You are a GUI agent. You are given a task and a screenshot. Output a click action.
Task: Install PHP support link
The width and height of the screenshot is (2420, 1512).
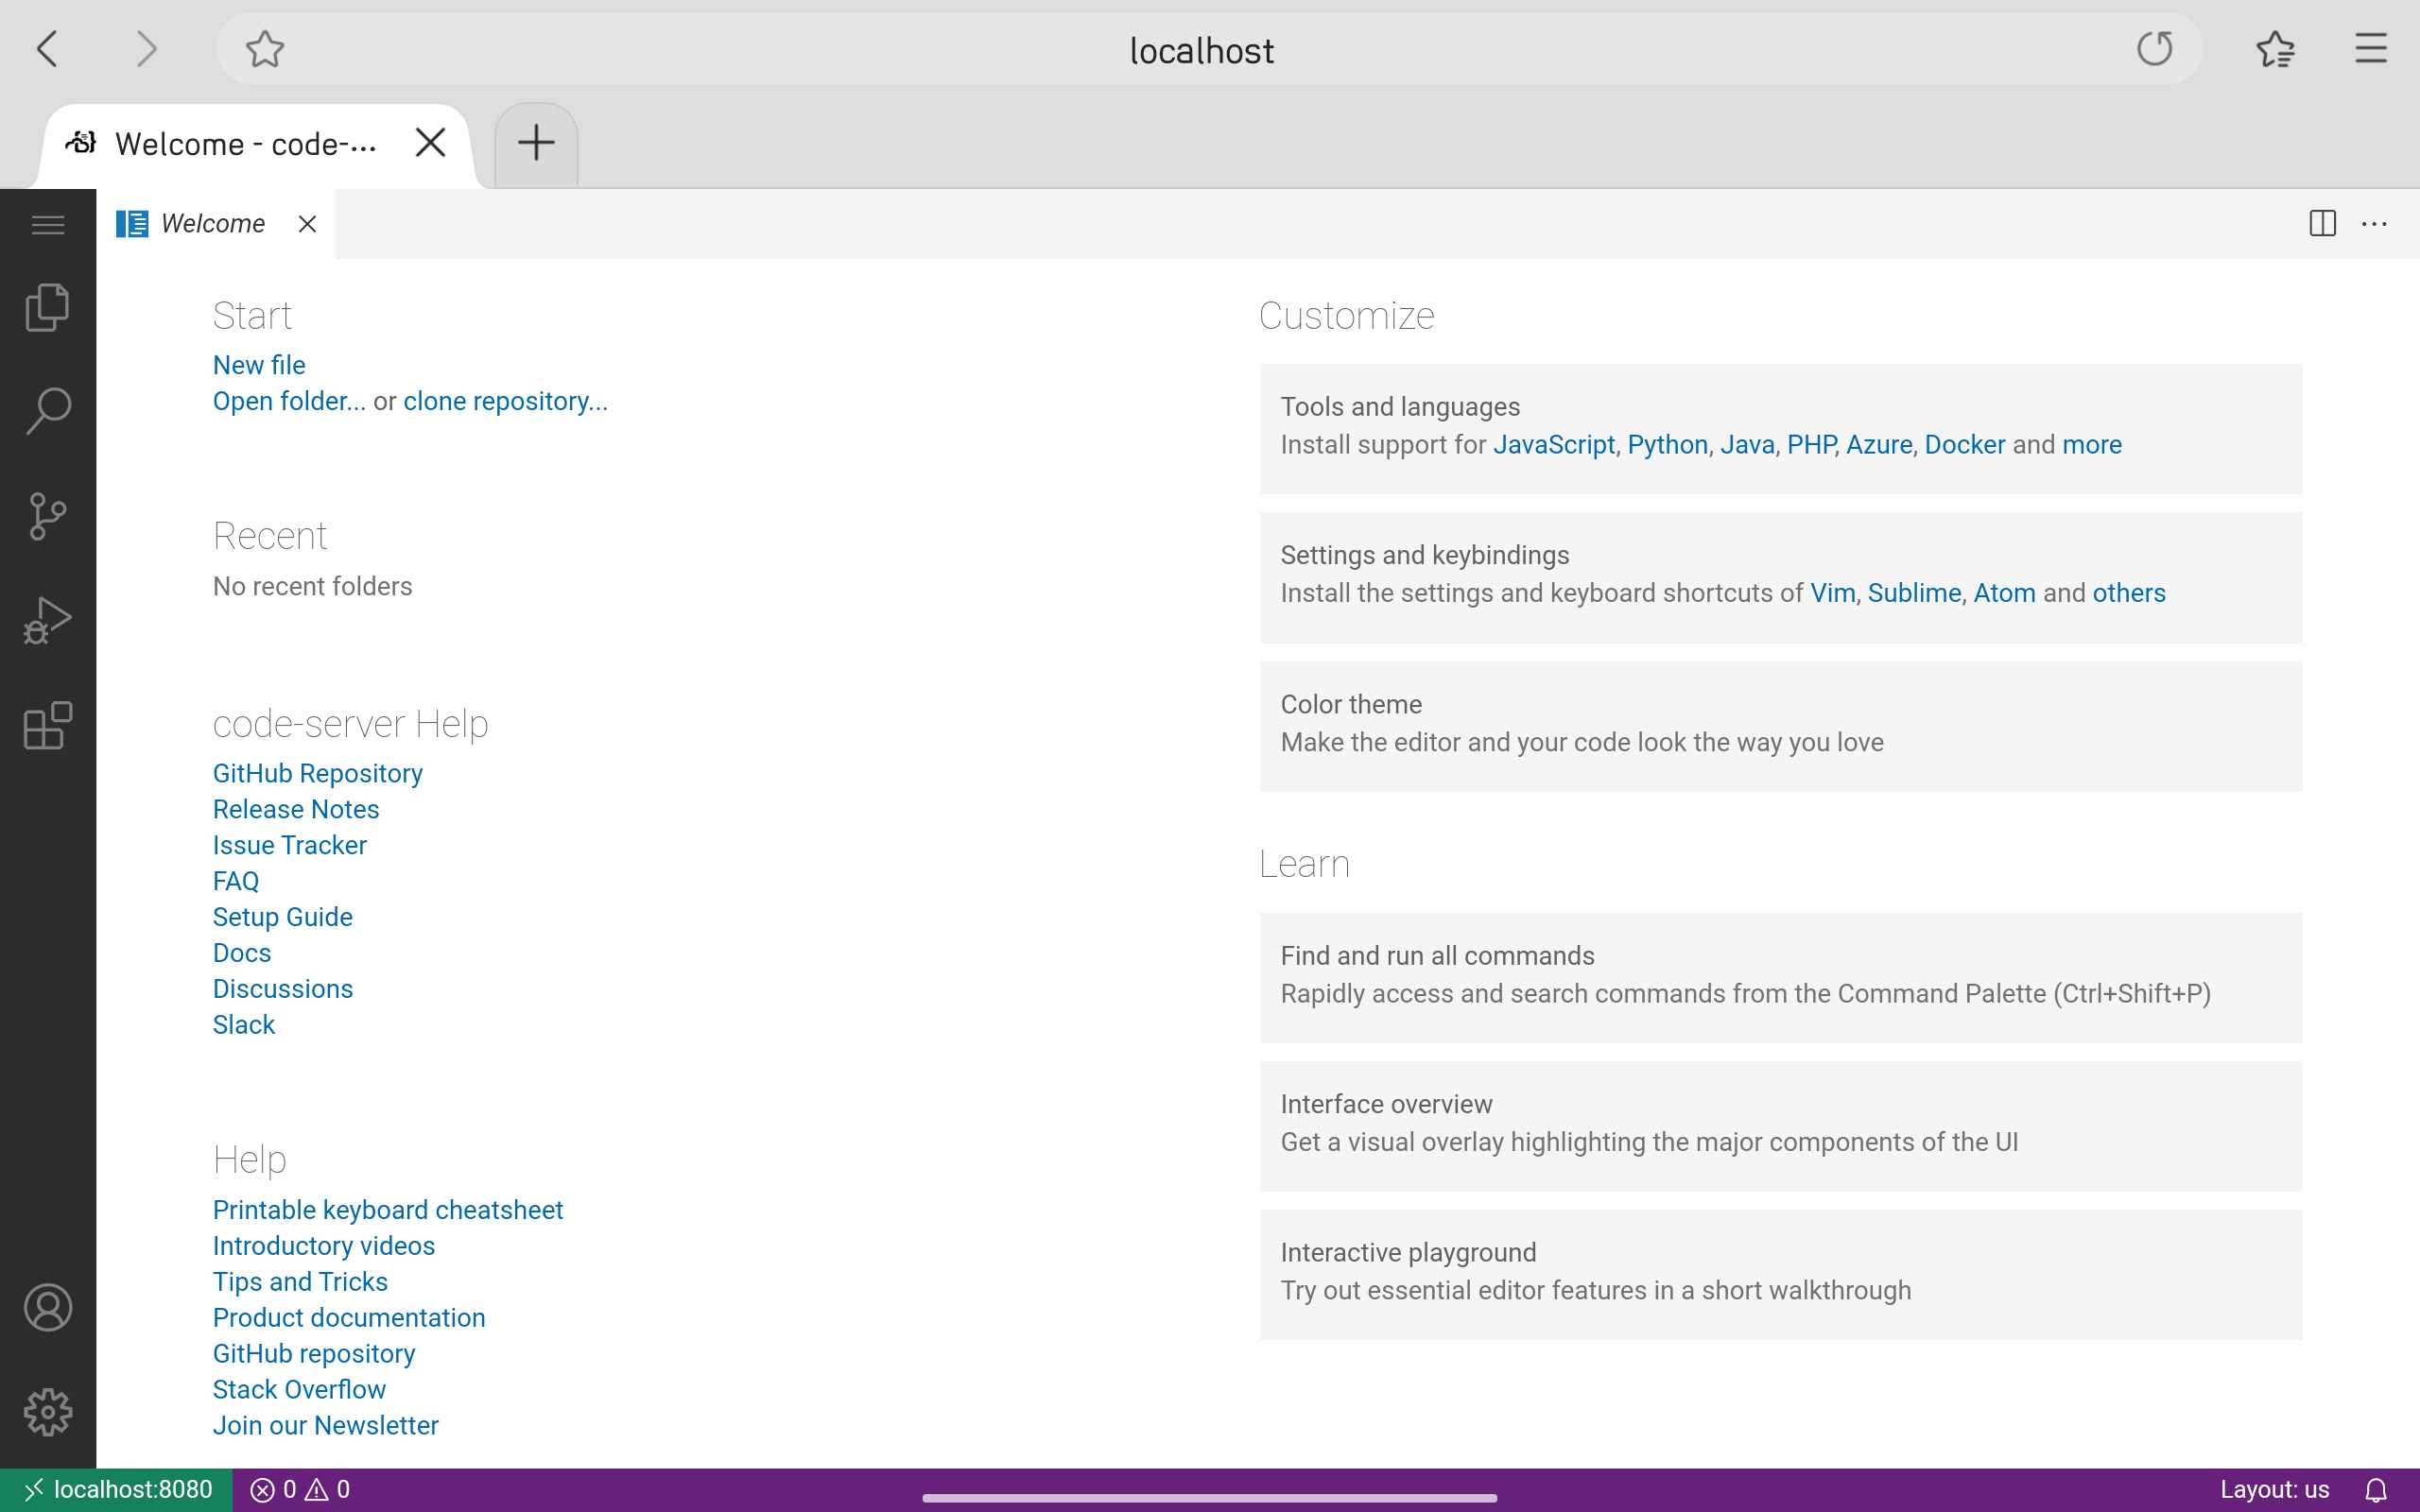tap(1811, 445)
